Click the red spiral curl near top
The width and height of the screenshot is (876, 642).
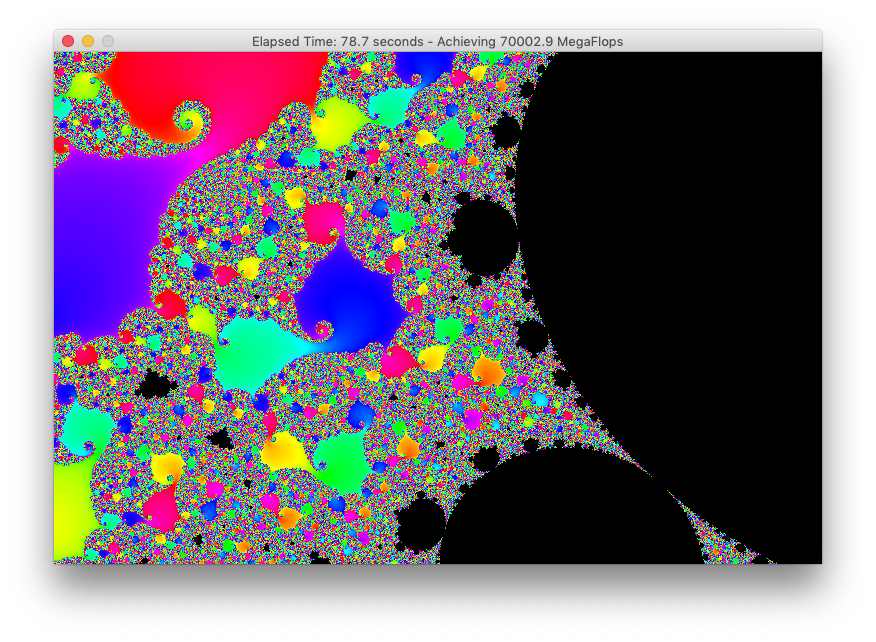188,124
